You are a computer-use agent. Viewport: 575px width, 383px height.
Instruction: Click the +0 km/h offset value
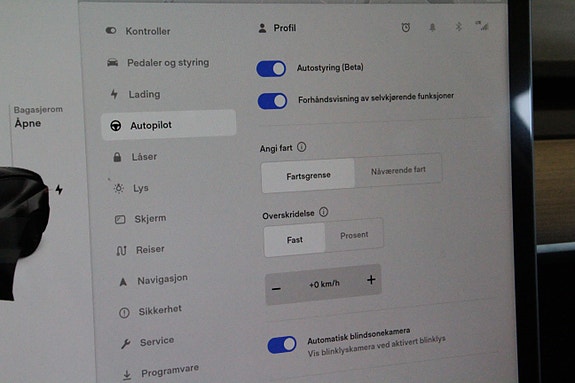(x=324, y=284)
